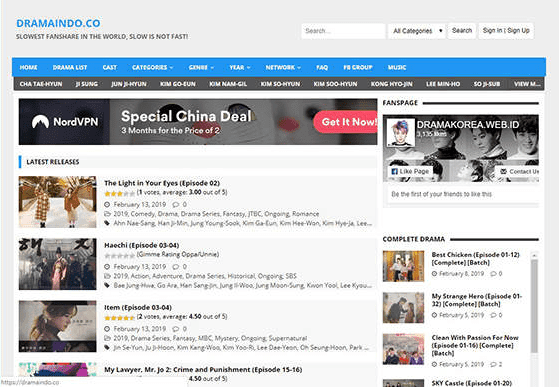Open My Strange Hero complete batch link
559x387 pixels.
477,300
